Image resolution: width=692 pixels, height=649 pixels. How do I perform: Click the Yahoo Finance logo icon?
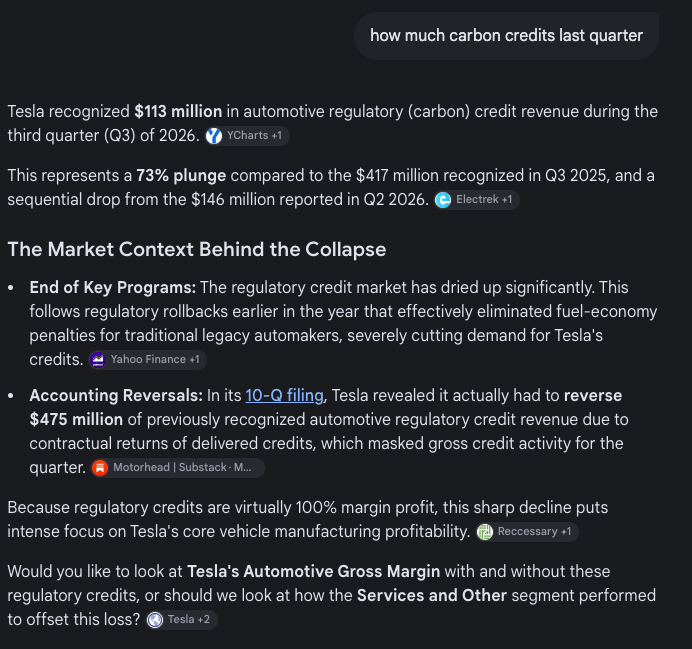[x=98, y=360]
